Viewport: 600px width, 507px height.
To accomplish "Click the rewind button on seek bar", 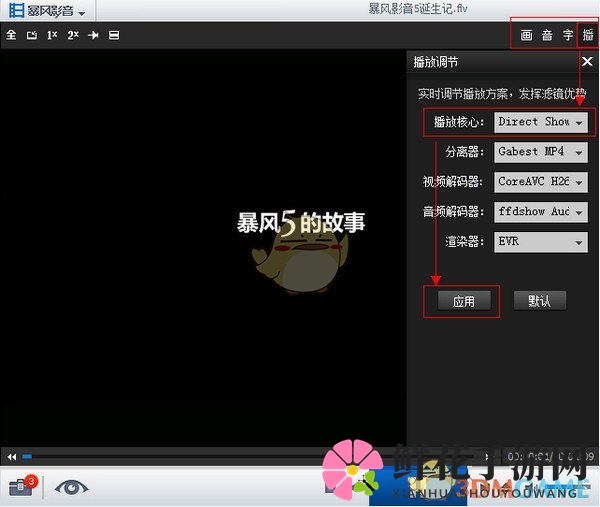I will [11, 457].
